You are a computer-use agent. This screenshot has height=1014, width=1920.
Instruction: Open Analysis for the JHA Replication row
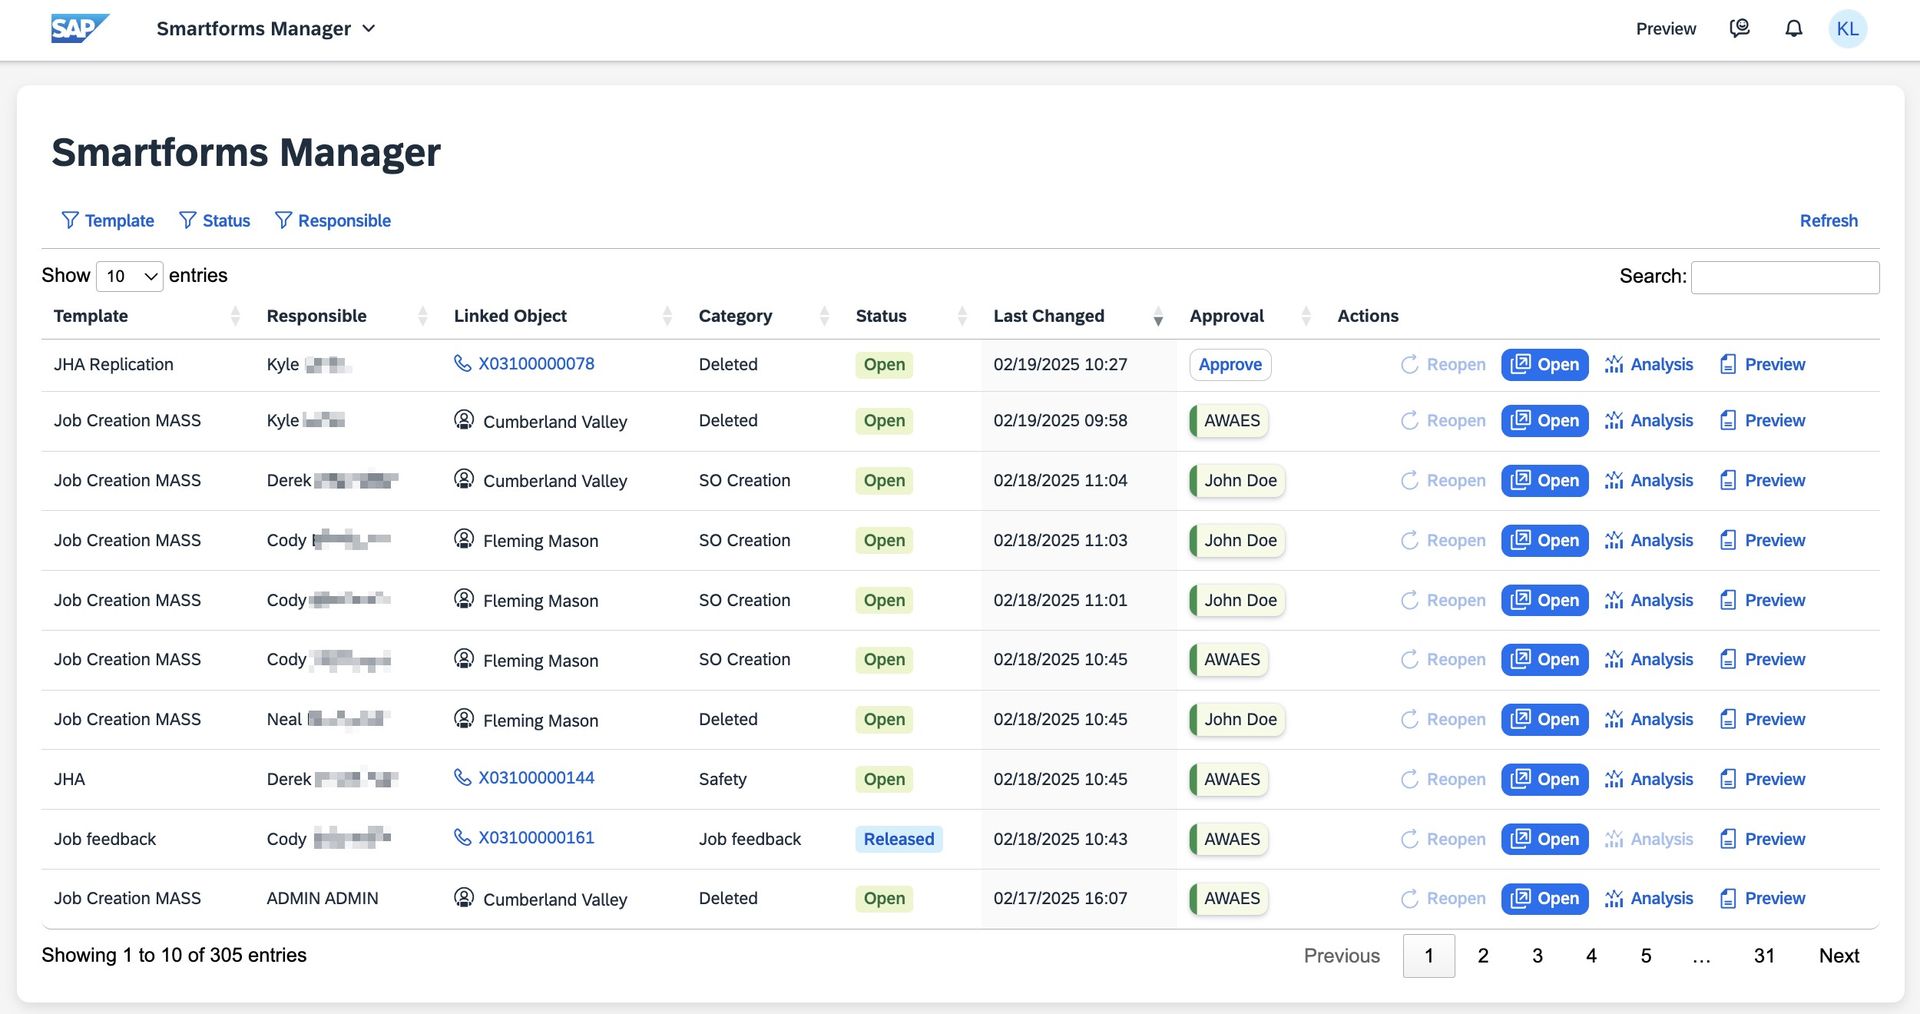point(1648,365)
